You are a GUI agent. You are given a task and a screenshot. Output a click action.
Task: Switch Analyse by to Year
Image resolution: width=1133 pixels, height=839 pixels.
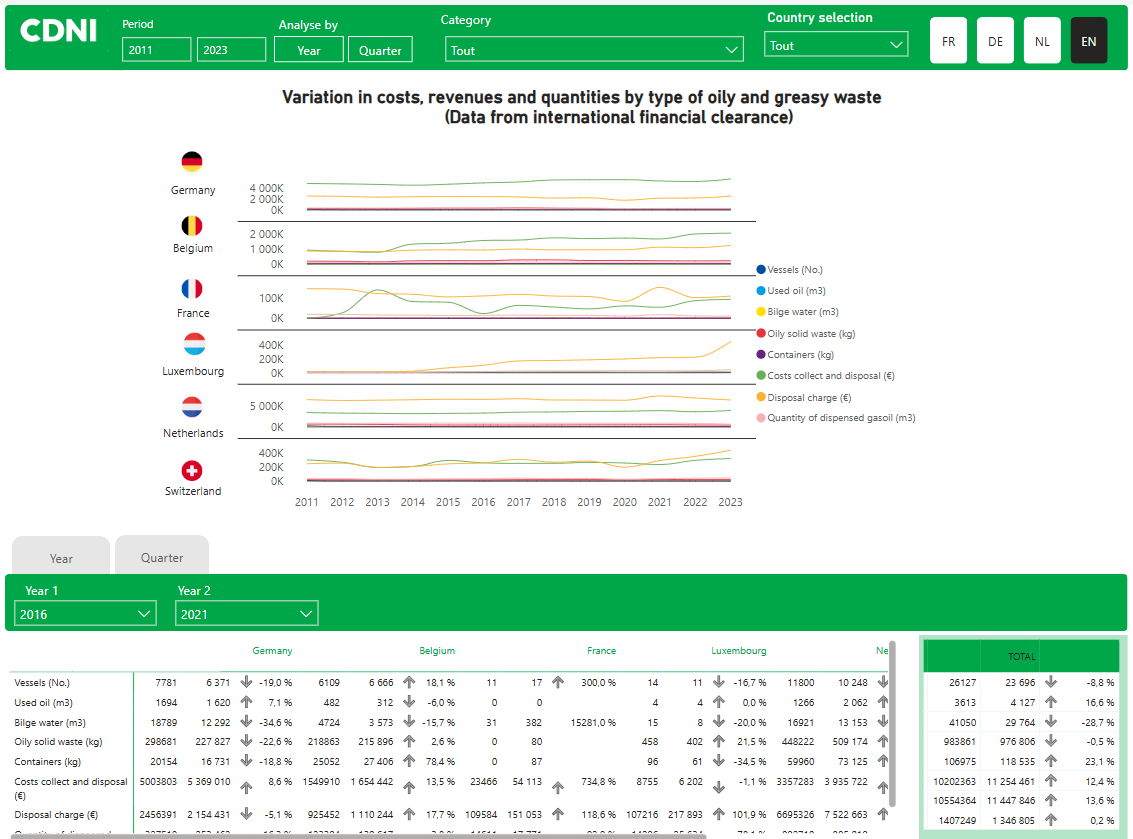click(309, 50)
